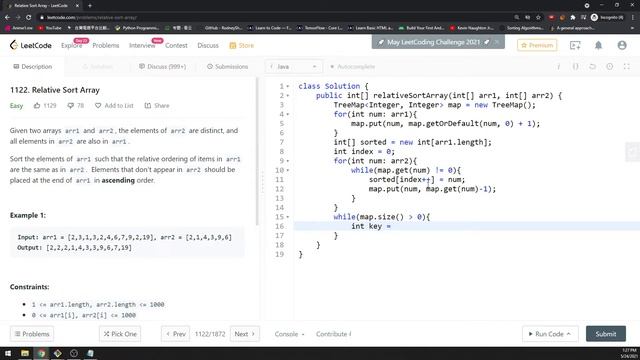Click the Share button
Image resolution: width=640 pixels, height=360 pixels.
click(157, 106)
